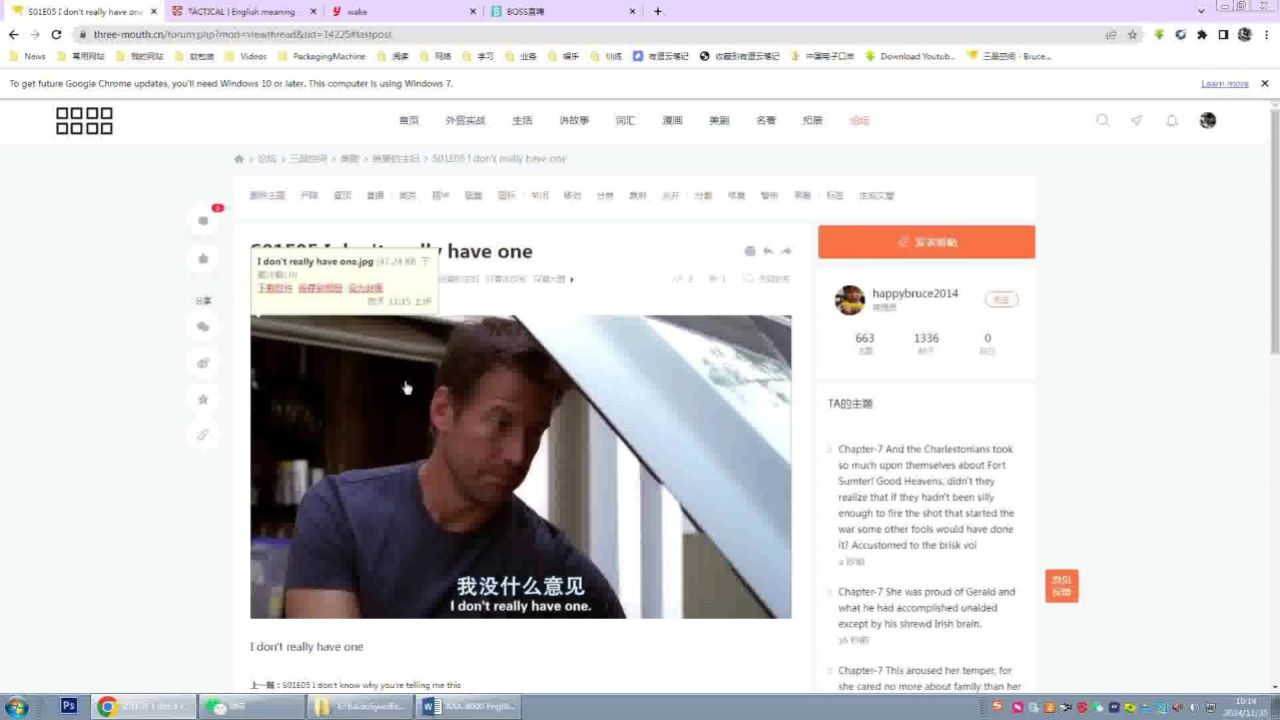Click the post image of the man

tap(520, 467)
